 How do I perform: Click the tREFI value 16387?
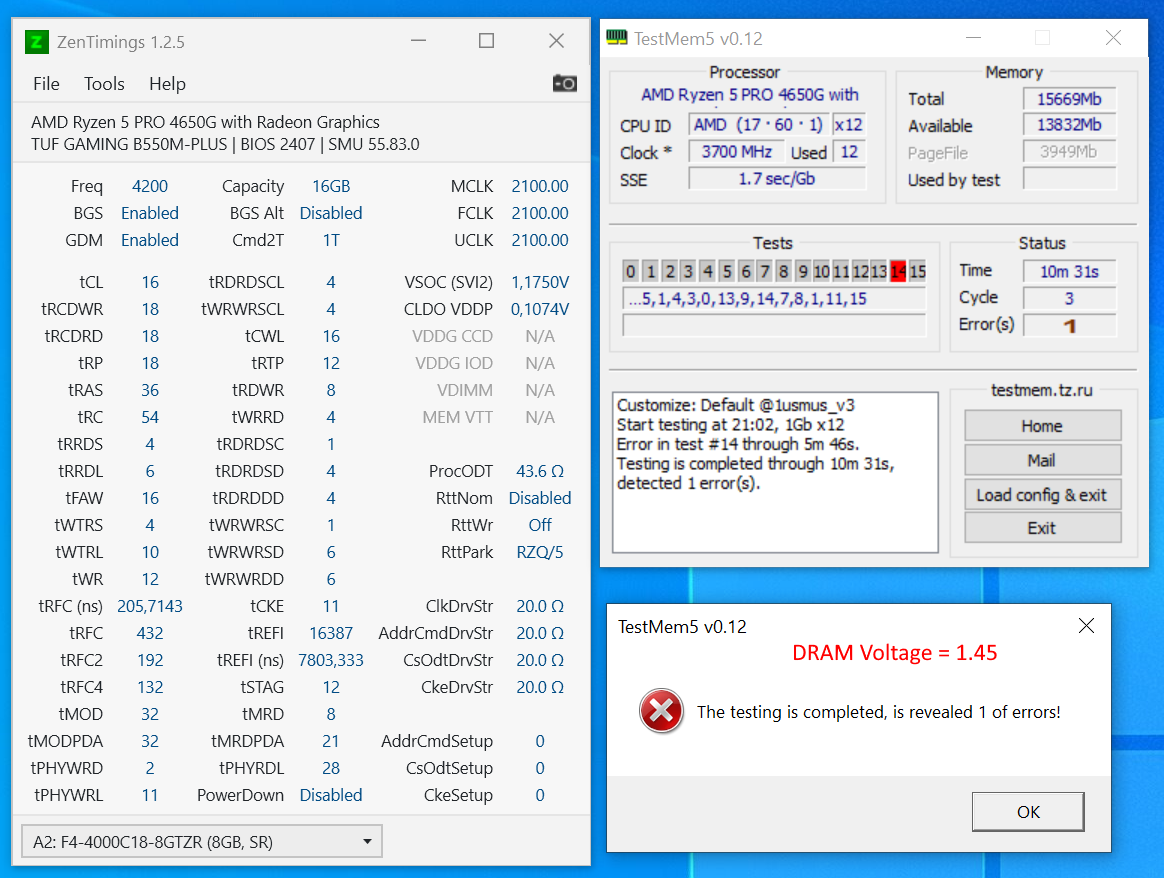331,633
